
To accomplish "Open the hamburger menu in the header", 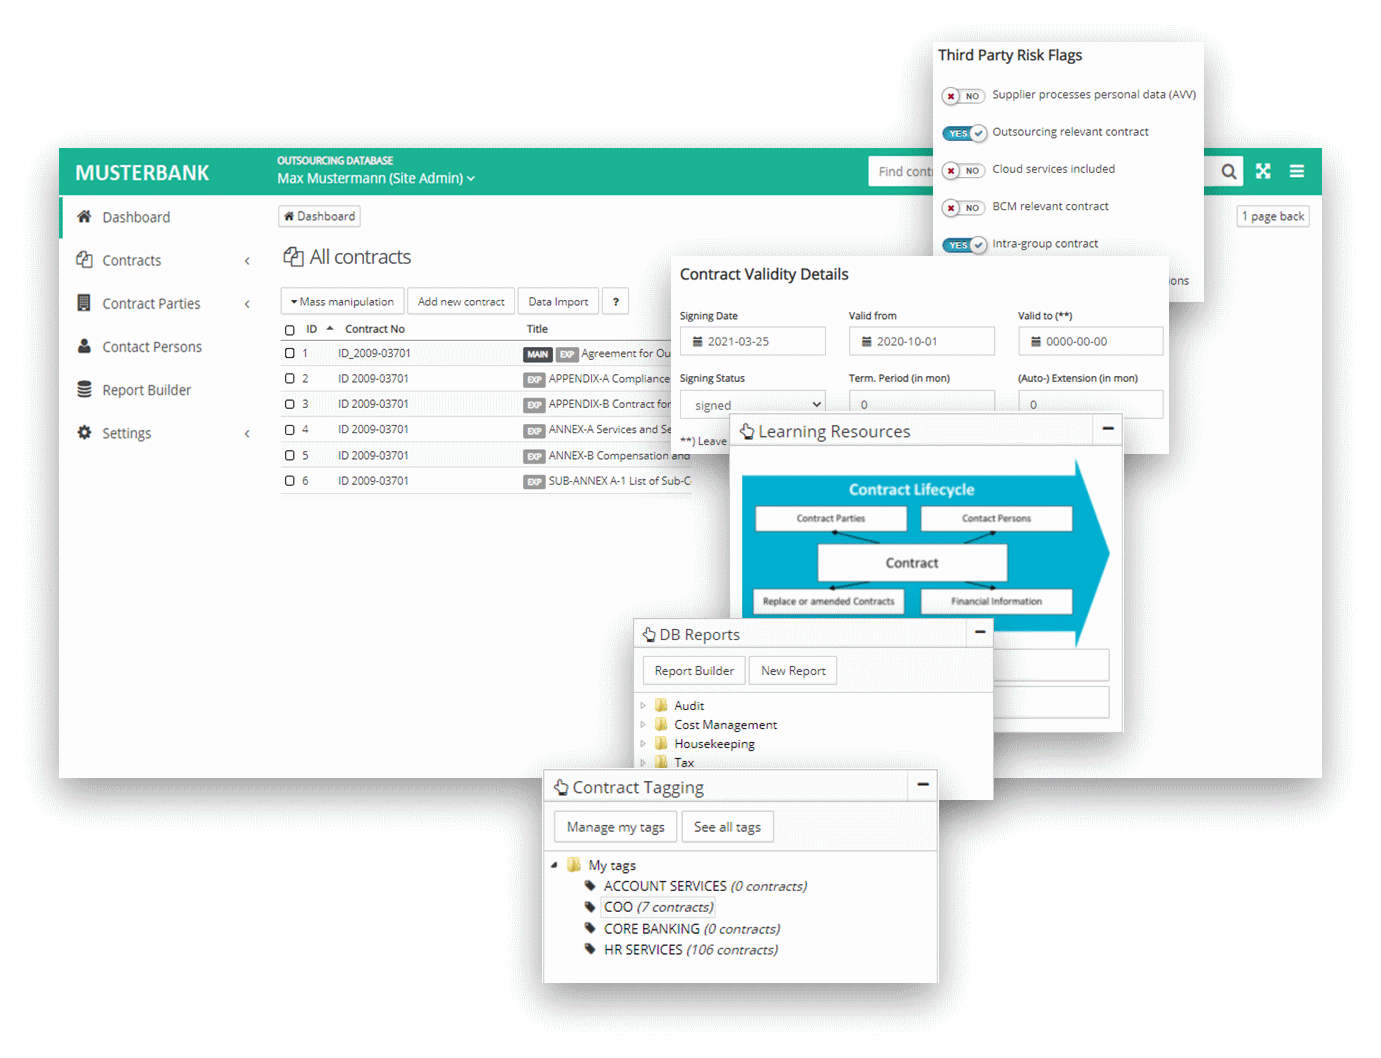I will (1297, 171).
